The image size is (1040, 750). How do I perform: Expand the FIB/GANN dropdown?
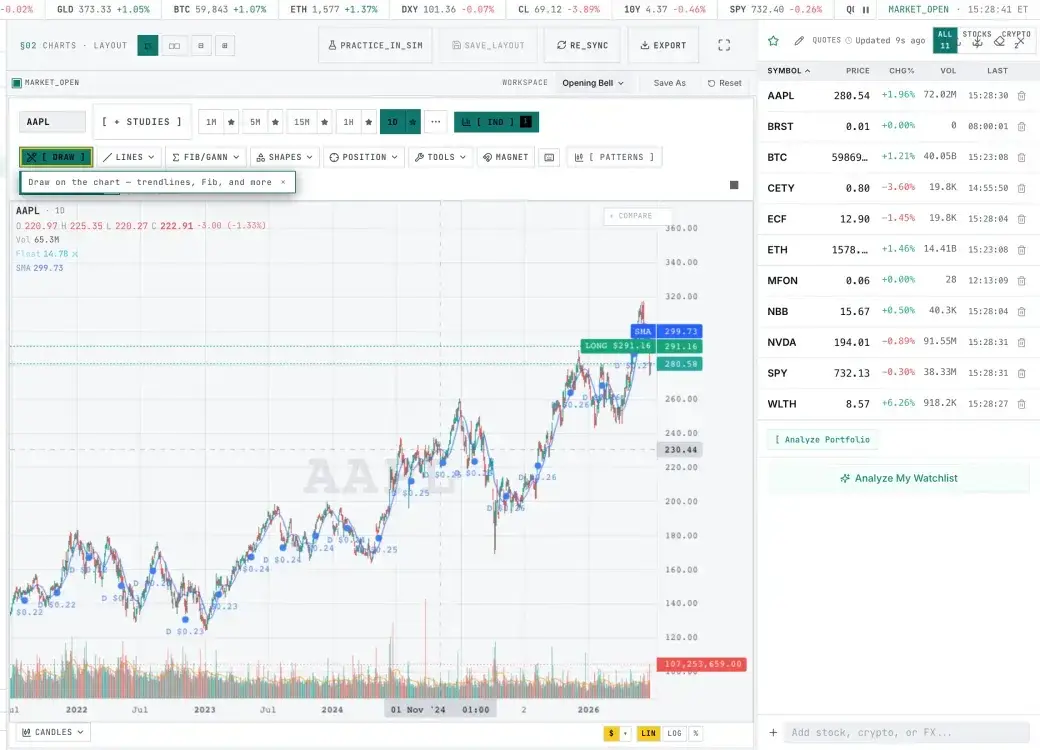[206, 157]
